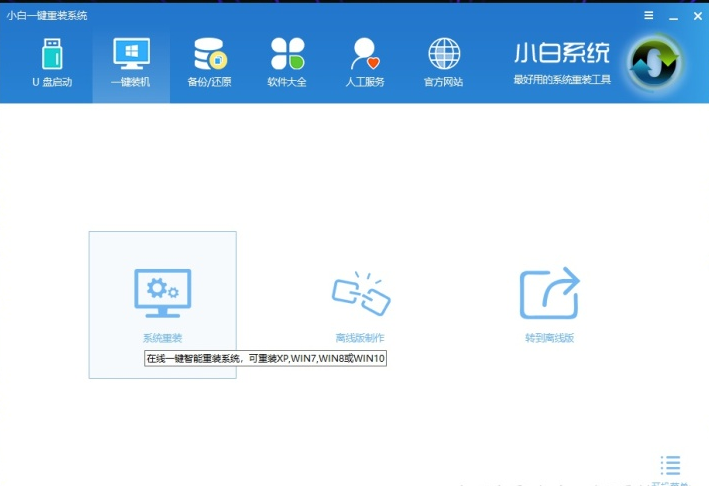Click the 离线版制作 text label
Screen dimensions: 709x486
point(360,338)
